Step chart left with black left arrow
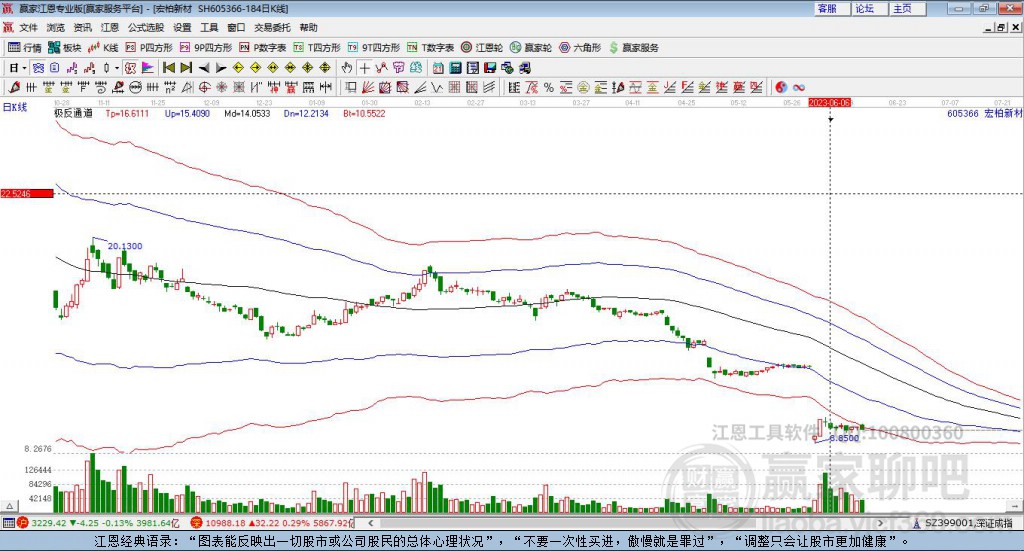Screen dimensions: 1024x551 click(204, 68)
